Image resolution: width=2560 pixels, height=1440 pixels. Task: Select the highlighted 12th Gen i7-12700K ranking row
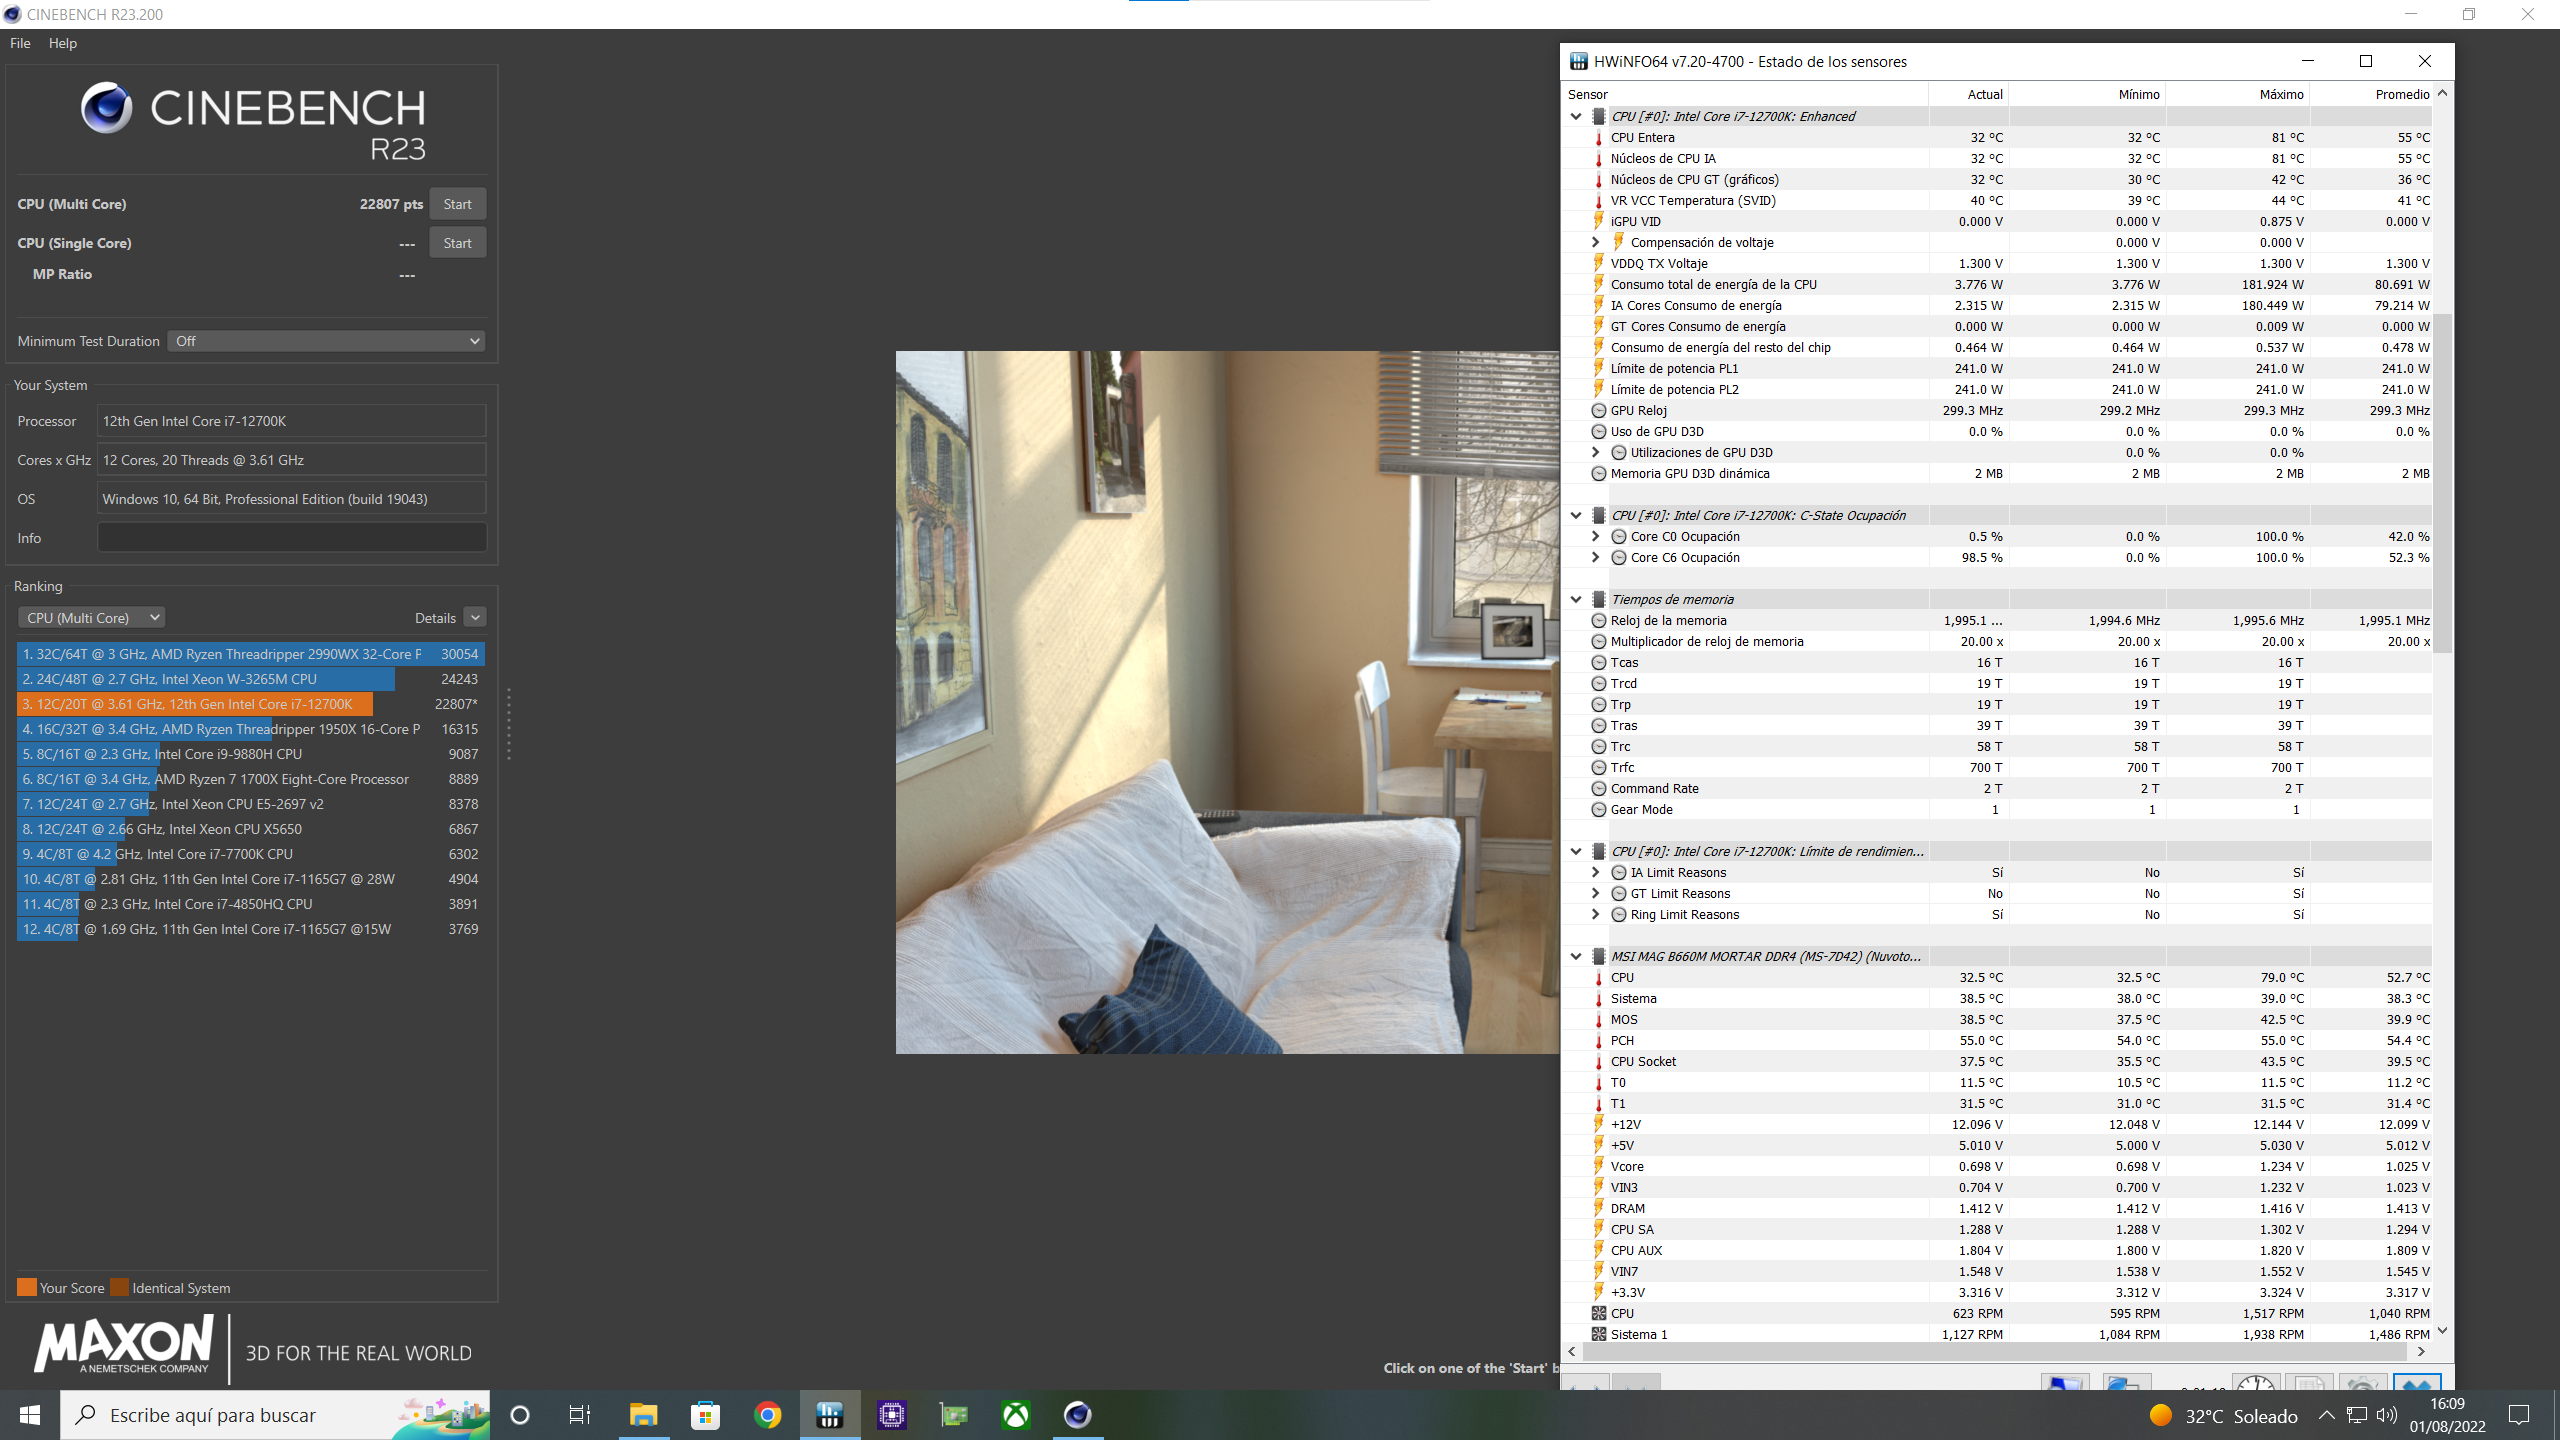251,704
